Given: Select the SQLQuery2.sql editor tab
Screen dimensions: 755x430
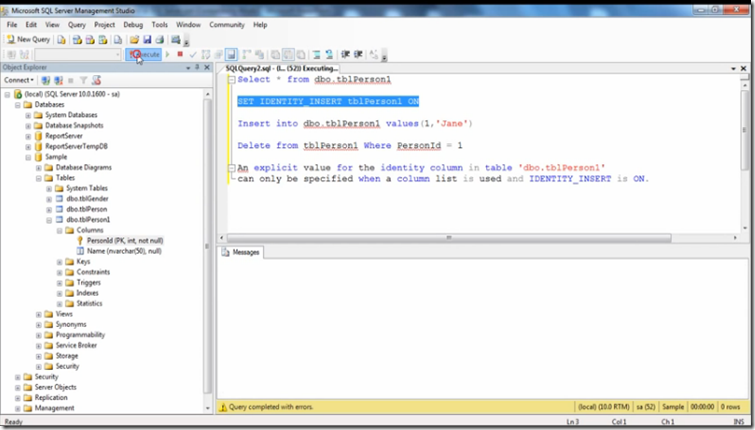Looking at the screenshot, I should 282,68.
